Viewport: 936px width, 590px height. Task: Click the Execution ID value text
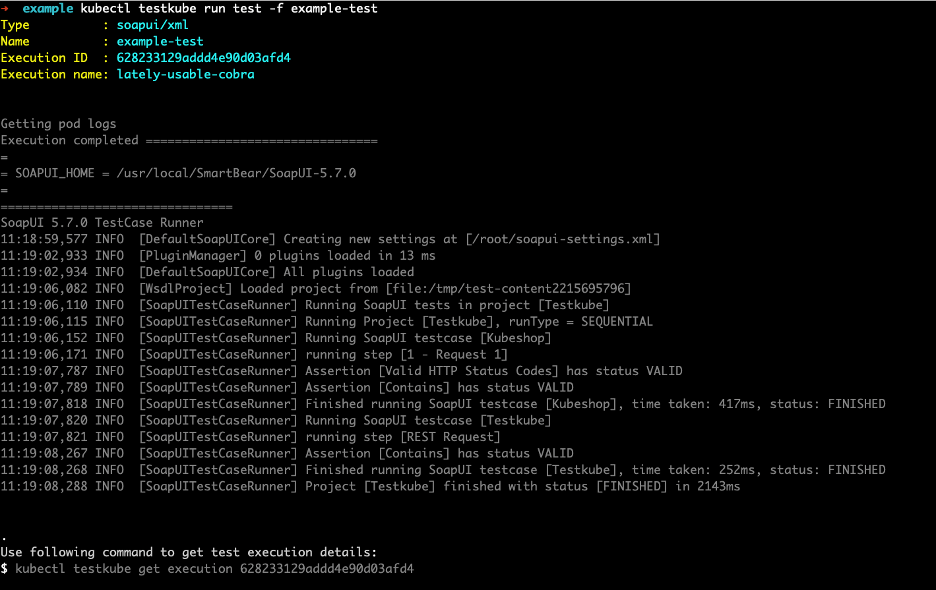203,58
